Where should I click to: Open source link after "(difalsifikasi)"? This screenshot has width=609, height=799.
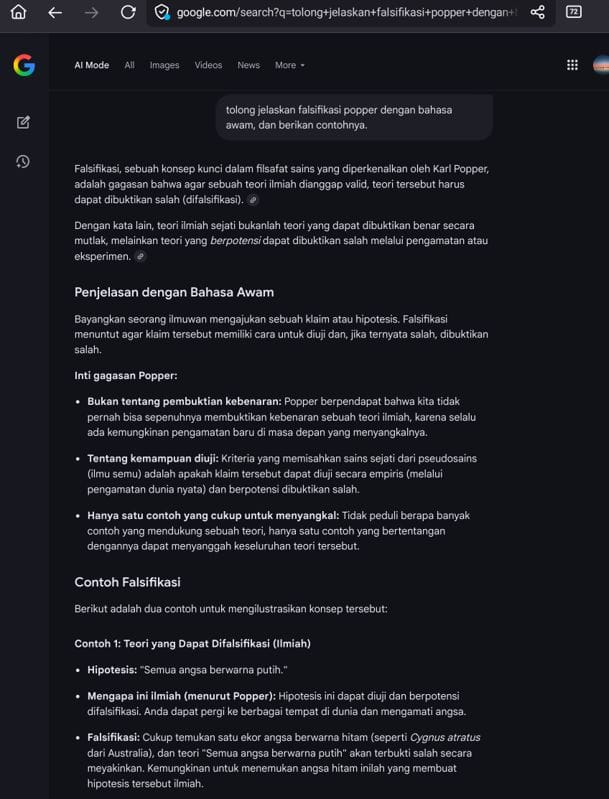(253, 200)
